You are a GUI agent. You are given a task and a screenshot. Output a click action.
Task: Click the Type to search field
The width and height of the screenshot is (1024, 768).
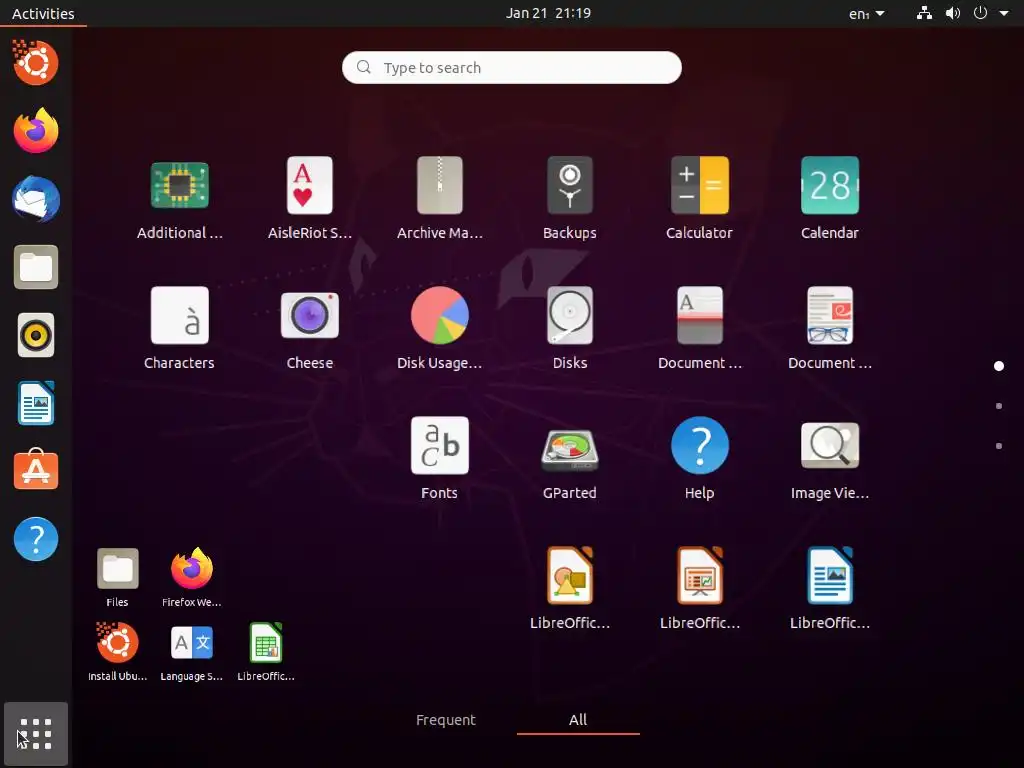512,67
